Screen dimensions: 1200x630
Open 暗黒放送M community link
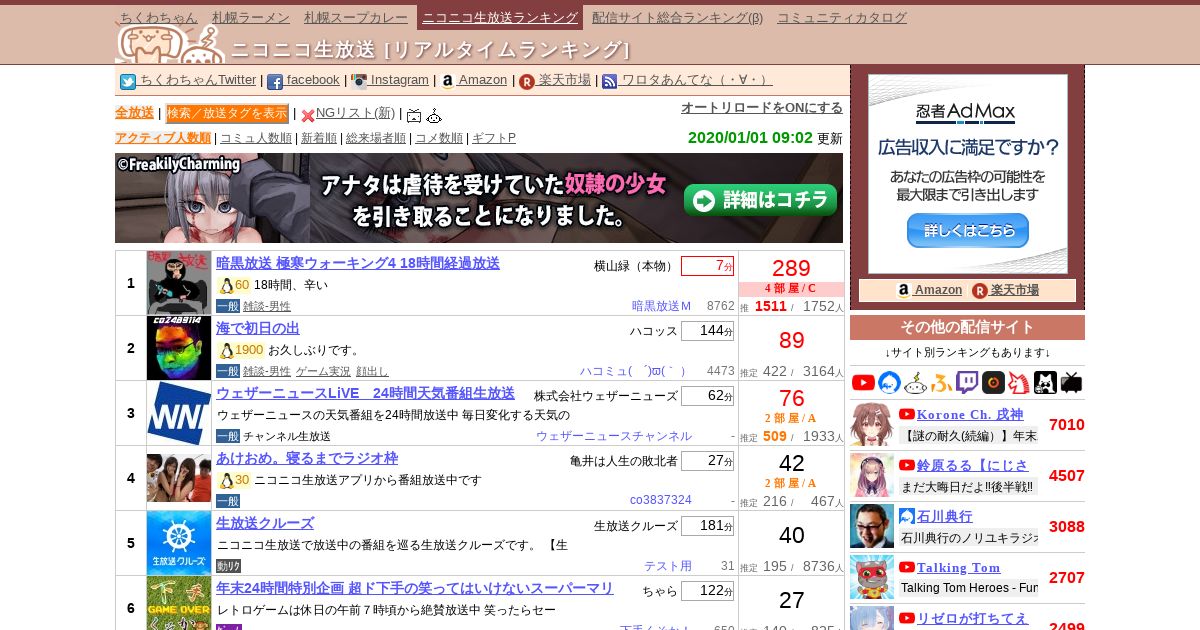coord(661,306)
